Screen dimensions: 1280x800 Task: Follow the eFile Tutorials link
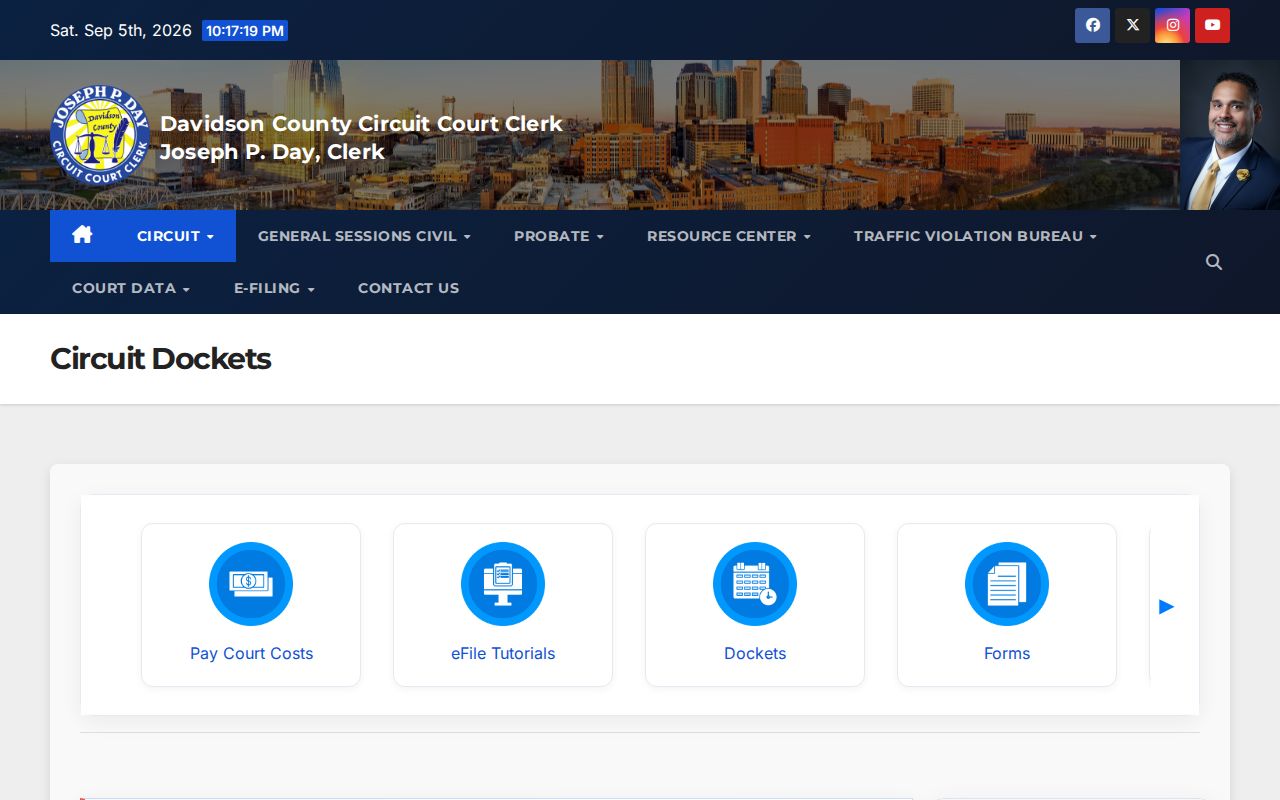[x=503, y=653]
